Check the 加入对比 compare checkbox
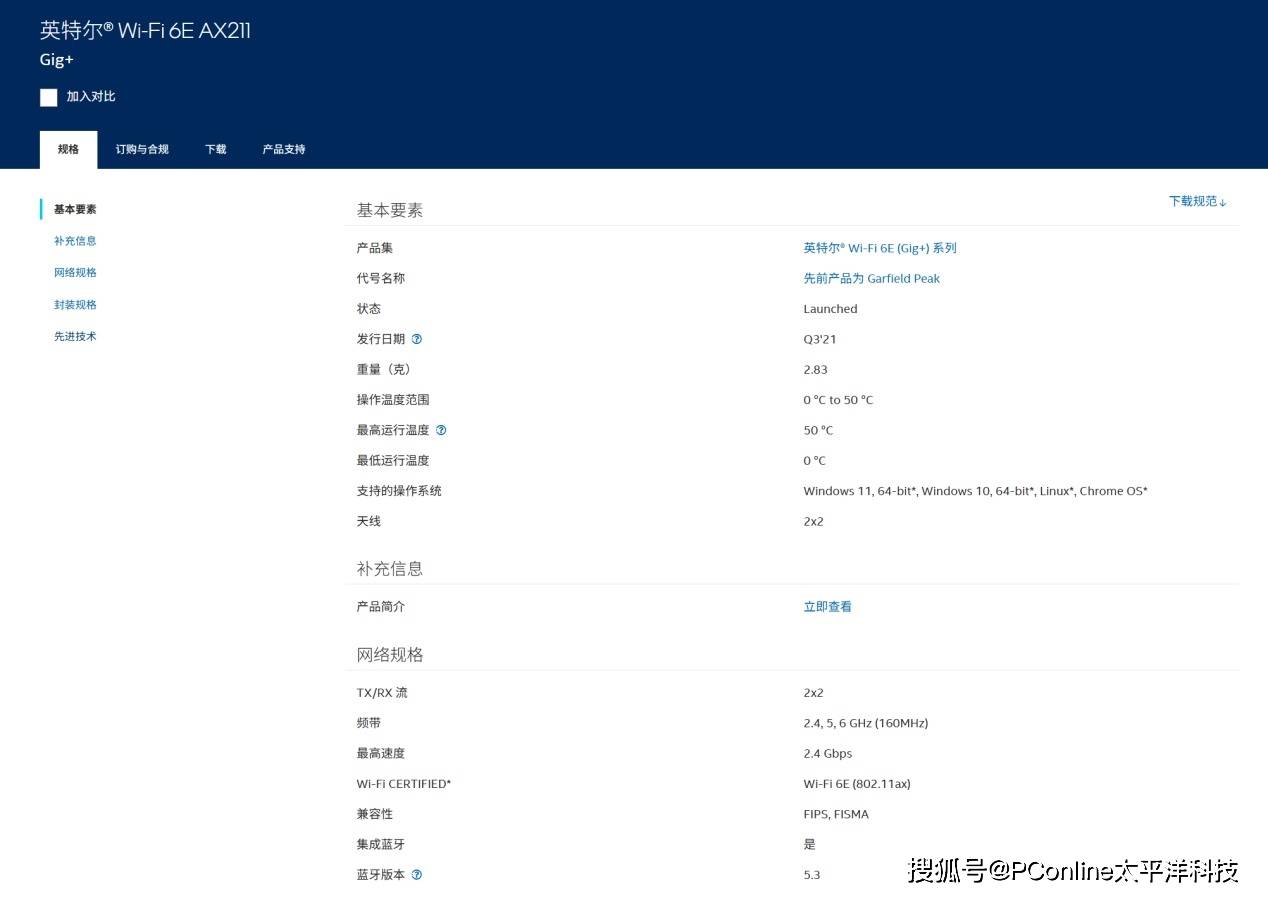Image resolution: width=1268 pixels, height=898 pixels. pyautogui.click(x=49, y=97)
